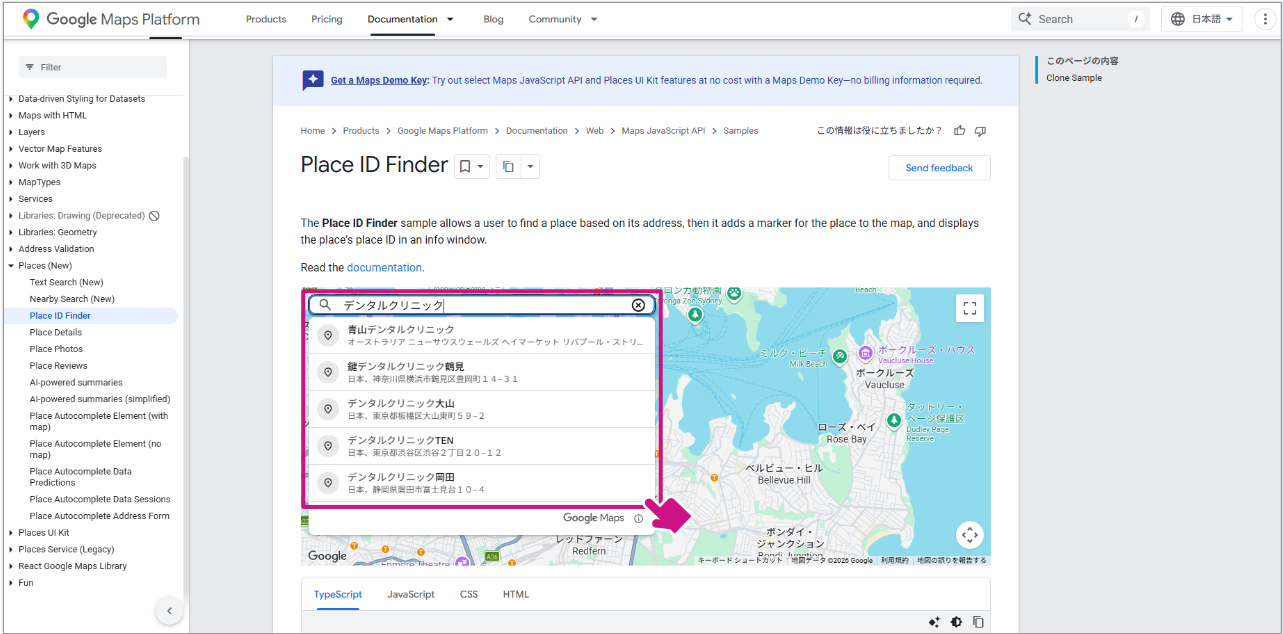Click the pin icon of デンタルクリニックTEN

(x=327, y=446)
